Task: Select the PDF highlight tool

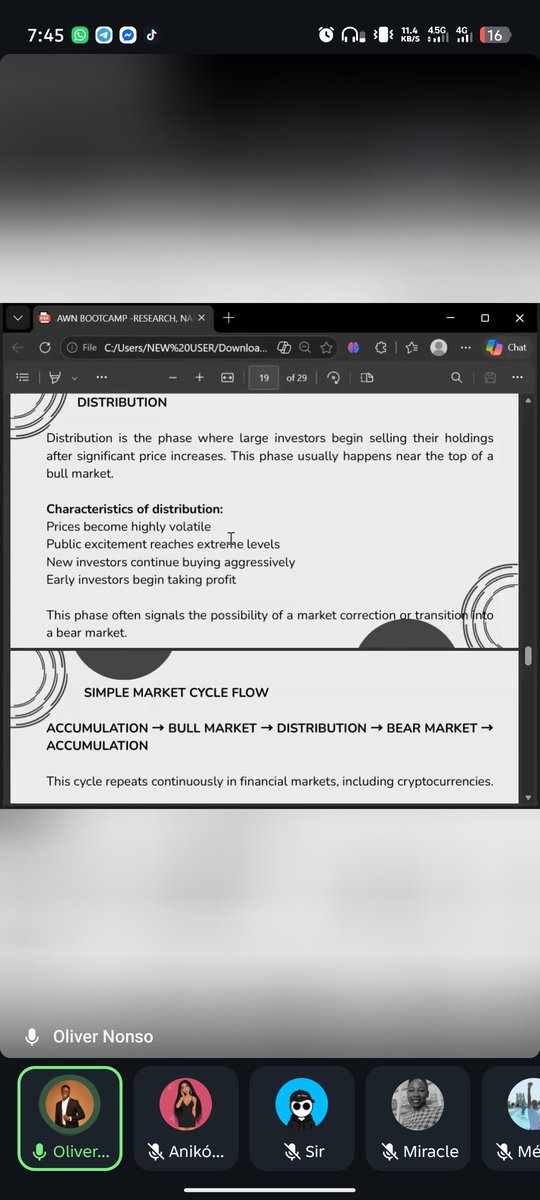Action: [55, 377]
